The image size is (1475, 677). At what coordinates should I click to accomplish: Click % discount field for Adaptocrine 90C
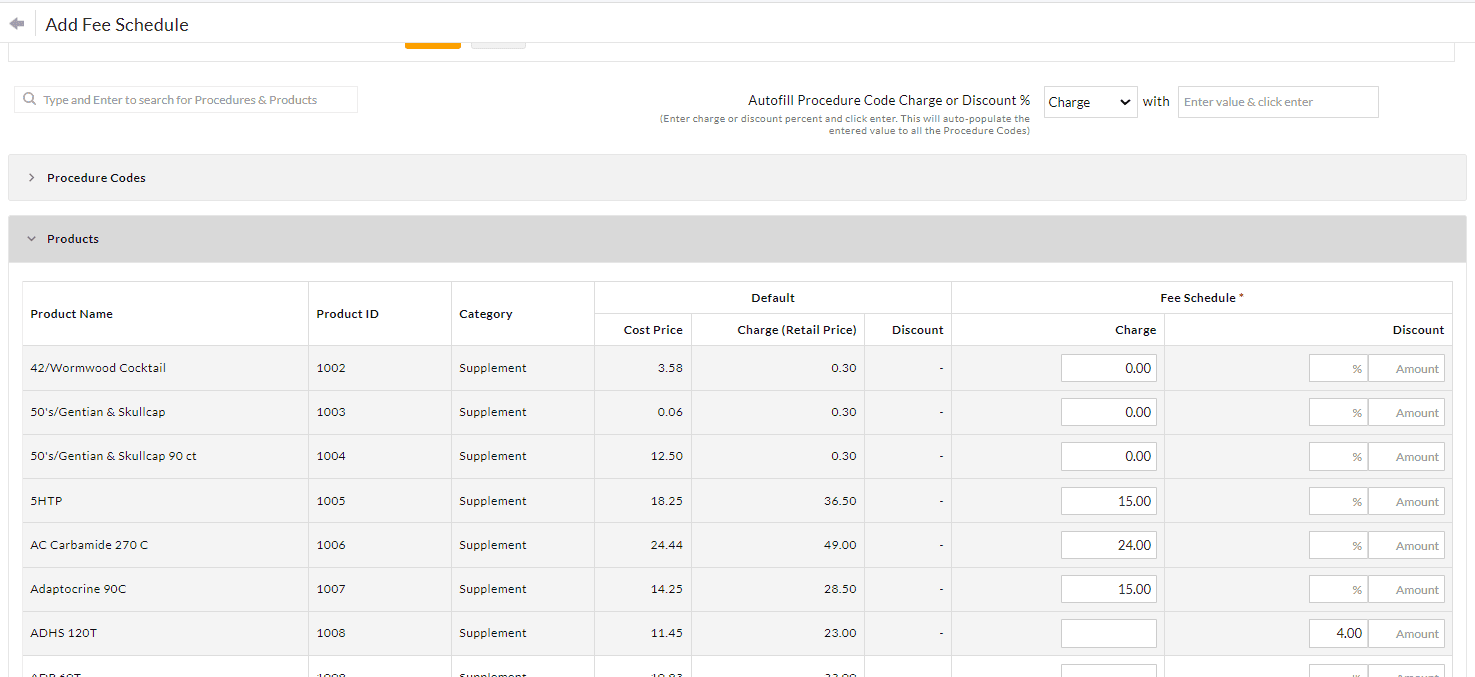(x=1337, y=589)
